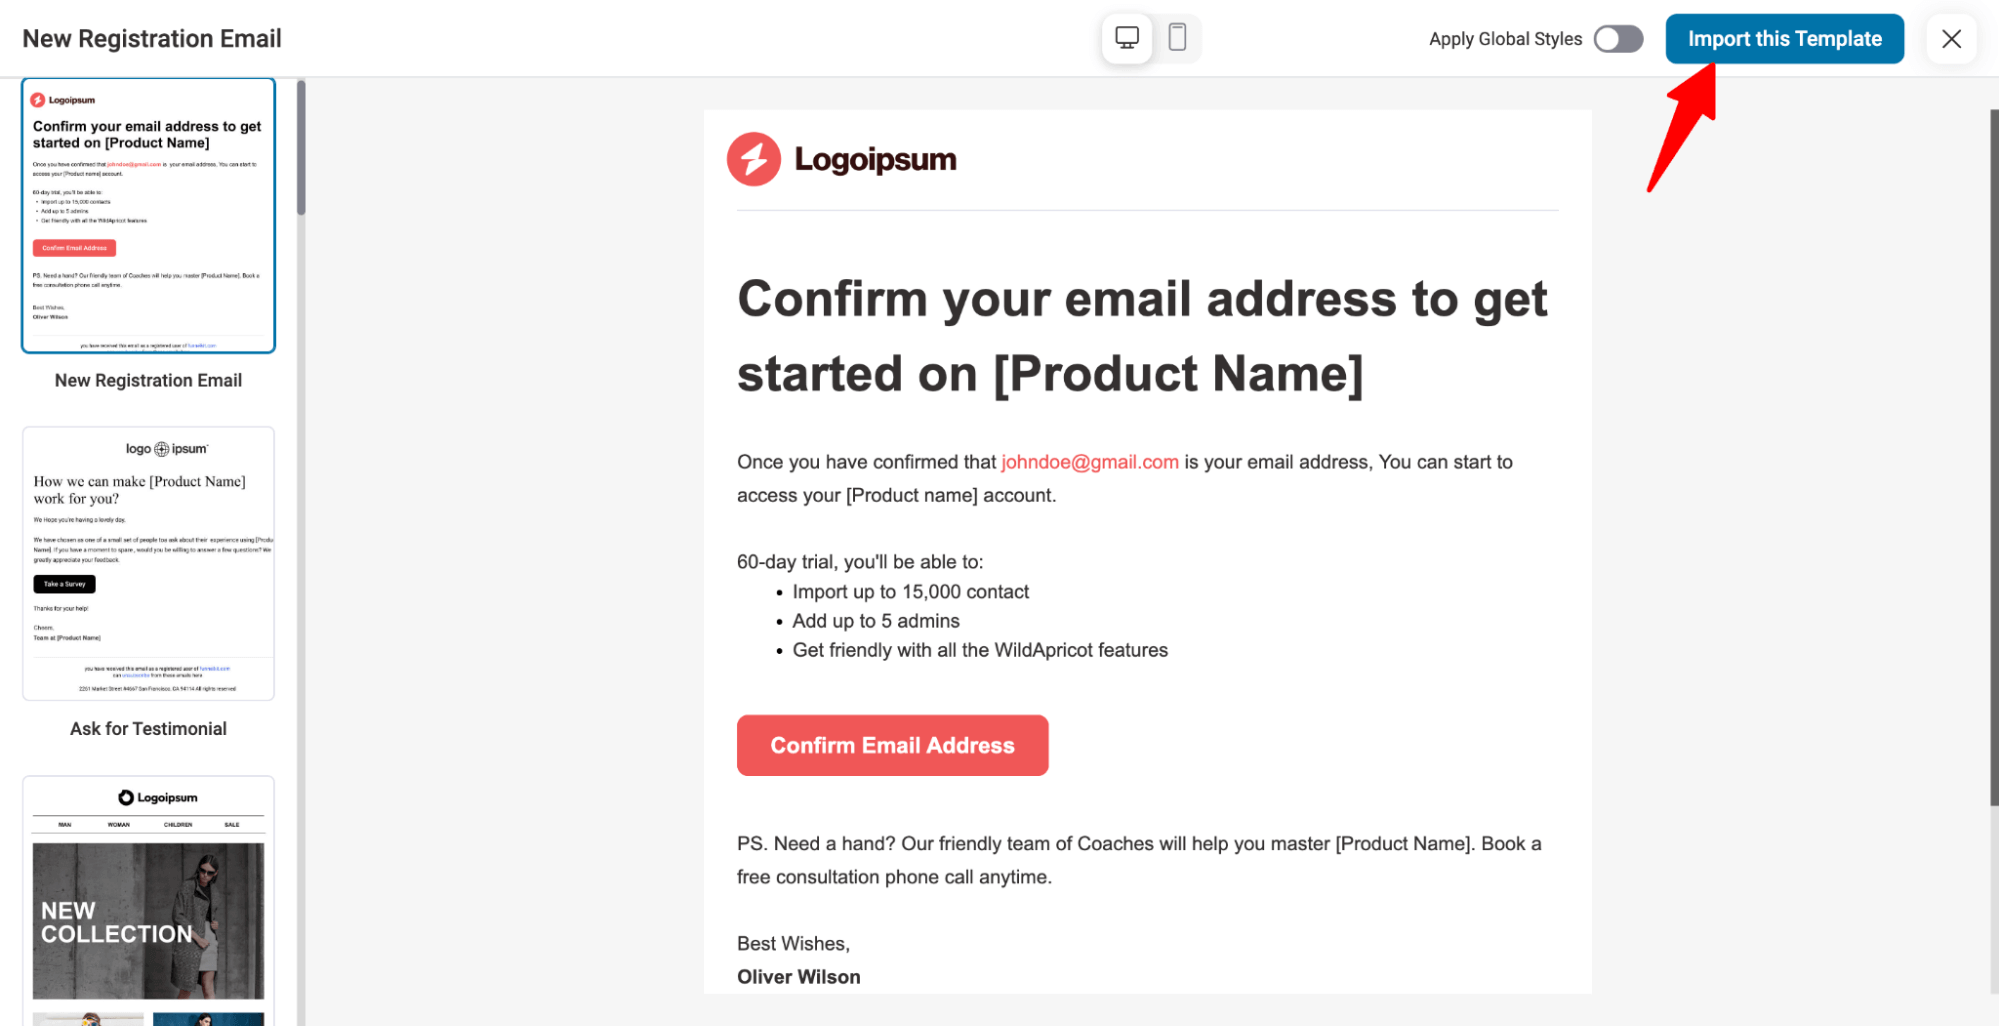Screen dimensions: 1999x1026
Task: Click the logo ipsum globe icon in thumbnail
Action: point(161,449)
